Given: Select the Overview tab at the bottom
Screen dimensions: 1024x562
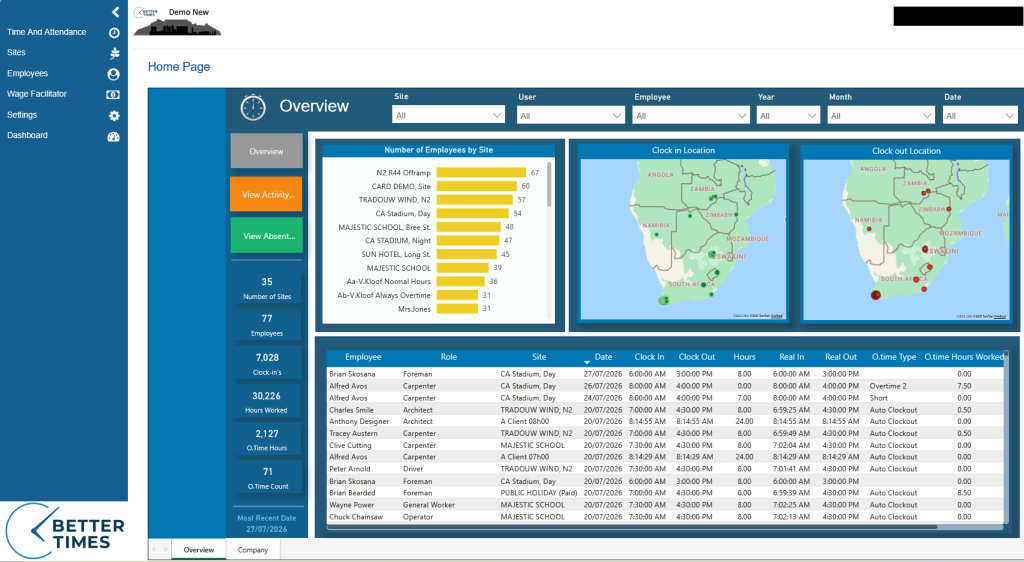Looking at the screenshot, I should [x=199, y=550].
